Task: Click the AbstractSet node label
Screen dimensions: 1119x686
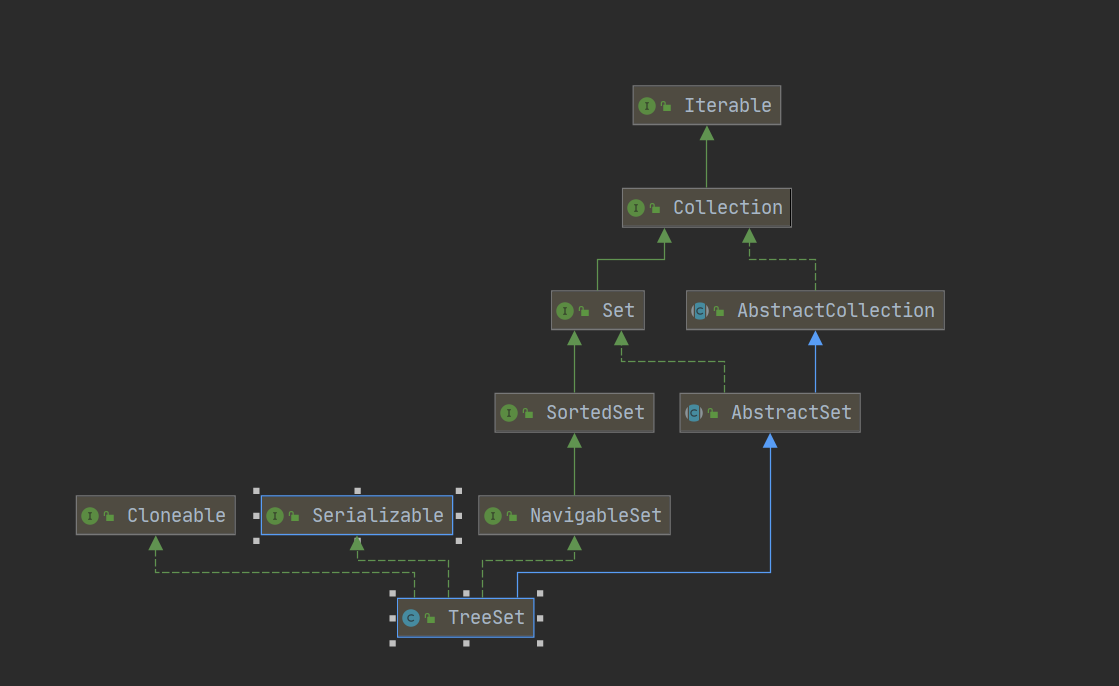Action: [x=791, y=413]
